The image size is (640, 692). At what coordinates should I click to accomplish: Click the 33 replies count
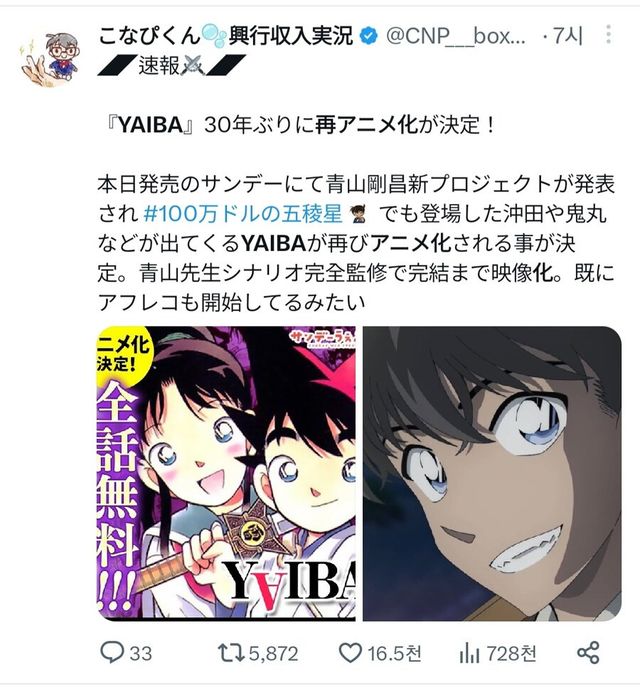pos(141,654)
